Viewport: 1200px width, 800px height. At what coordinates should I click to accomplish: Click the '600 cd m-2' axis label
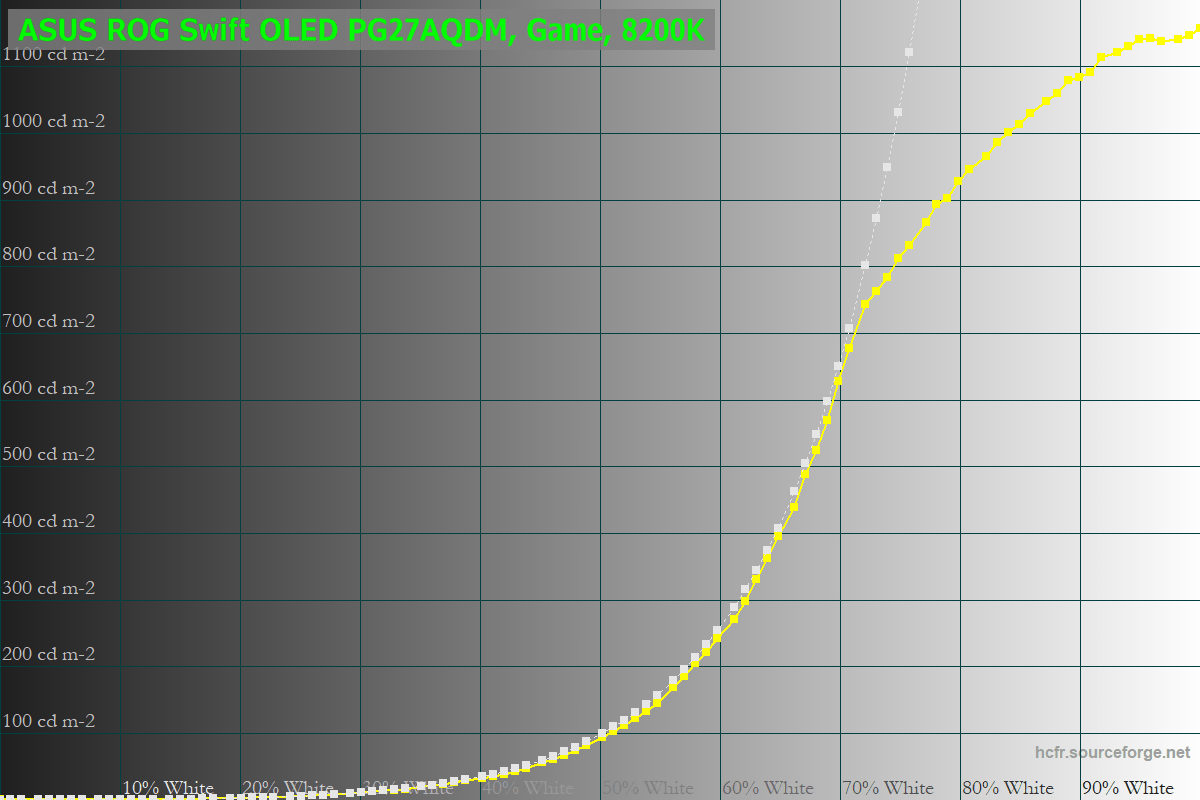click(49, 388)
